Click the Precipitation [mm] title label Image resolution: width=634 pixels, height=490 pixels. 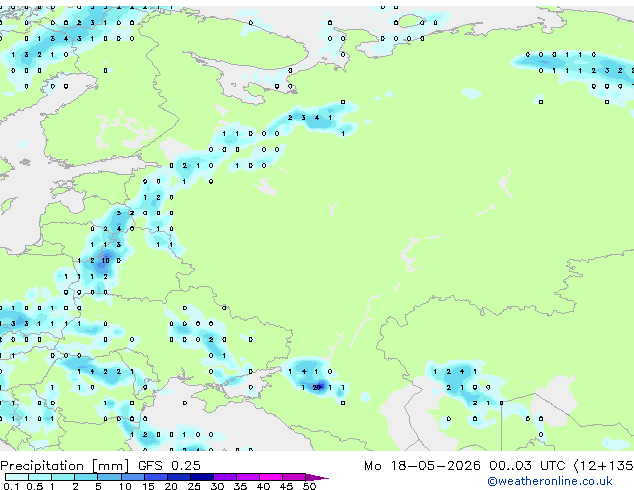click(x=65, y=466)
